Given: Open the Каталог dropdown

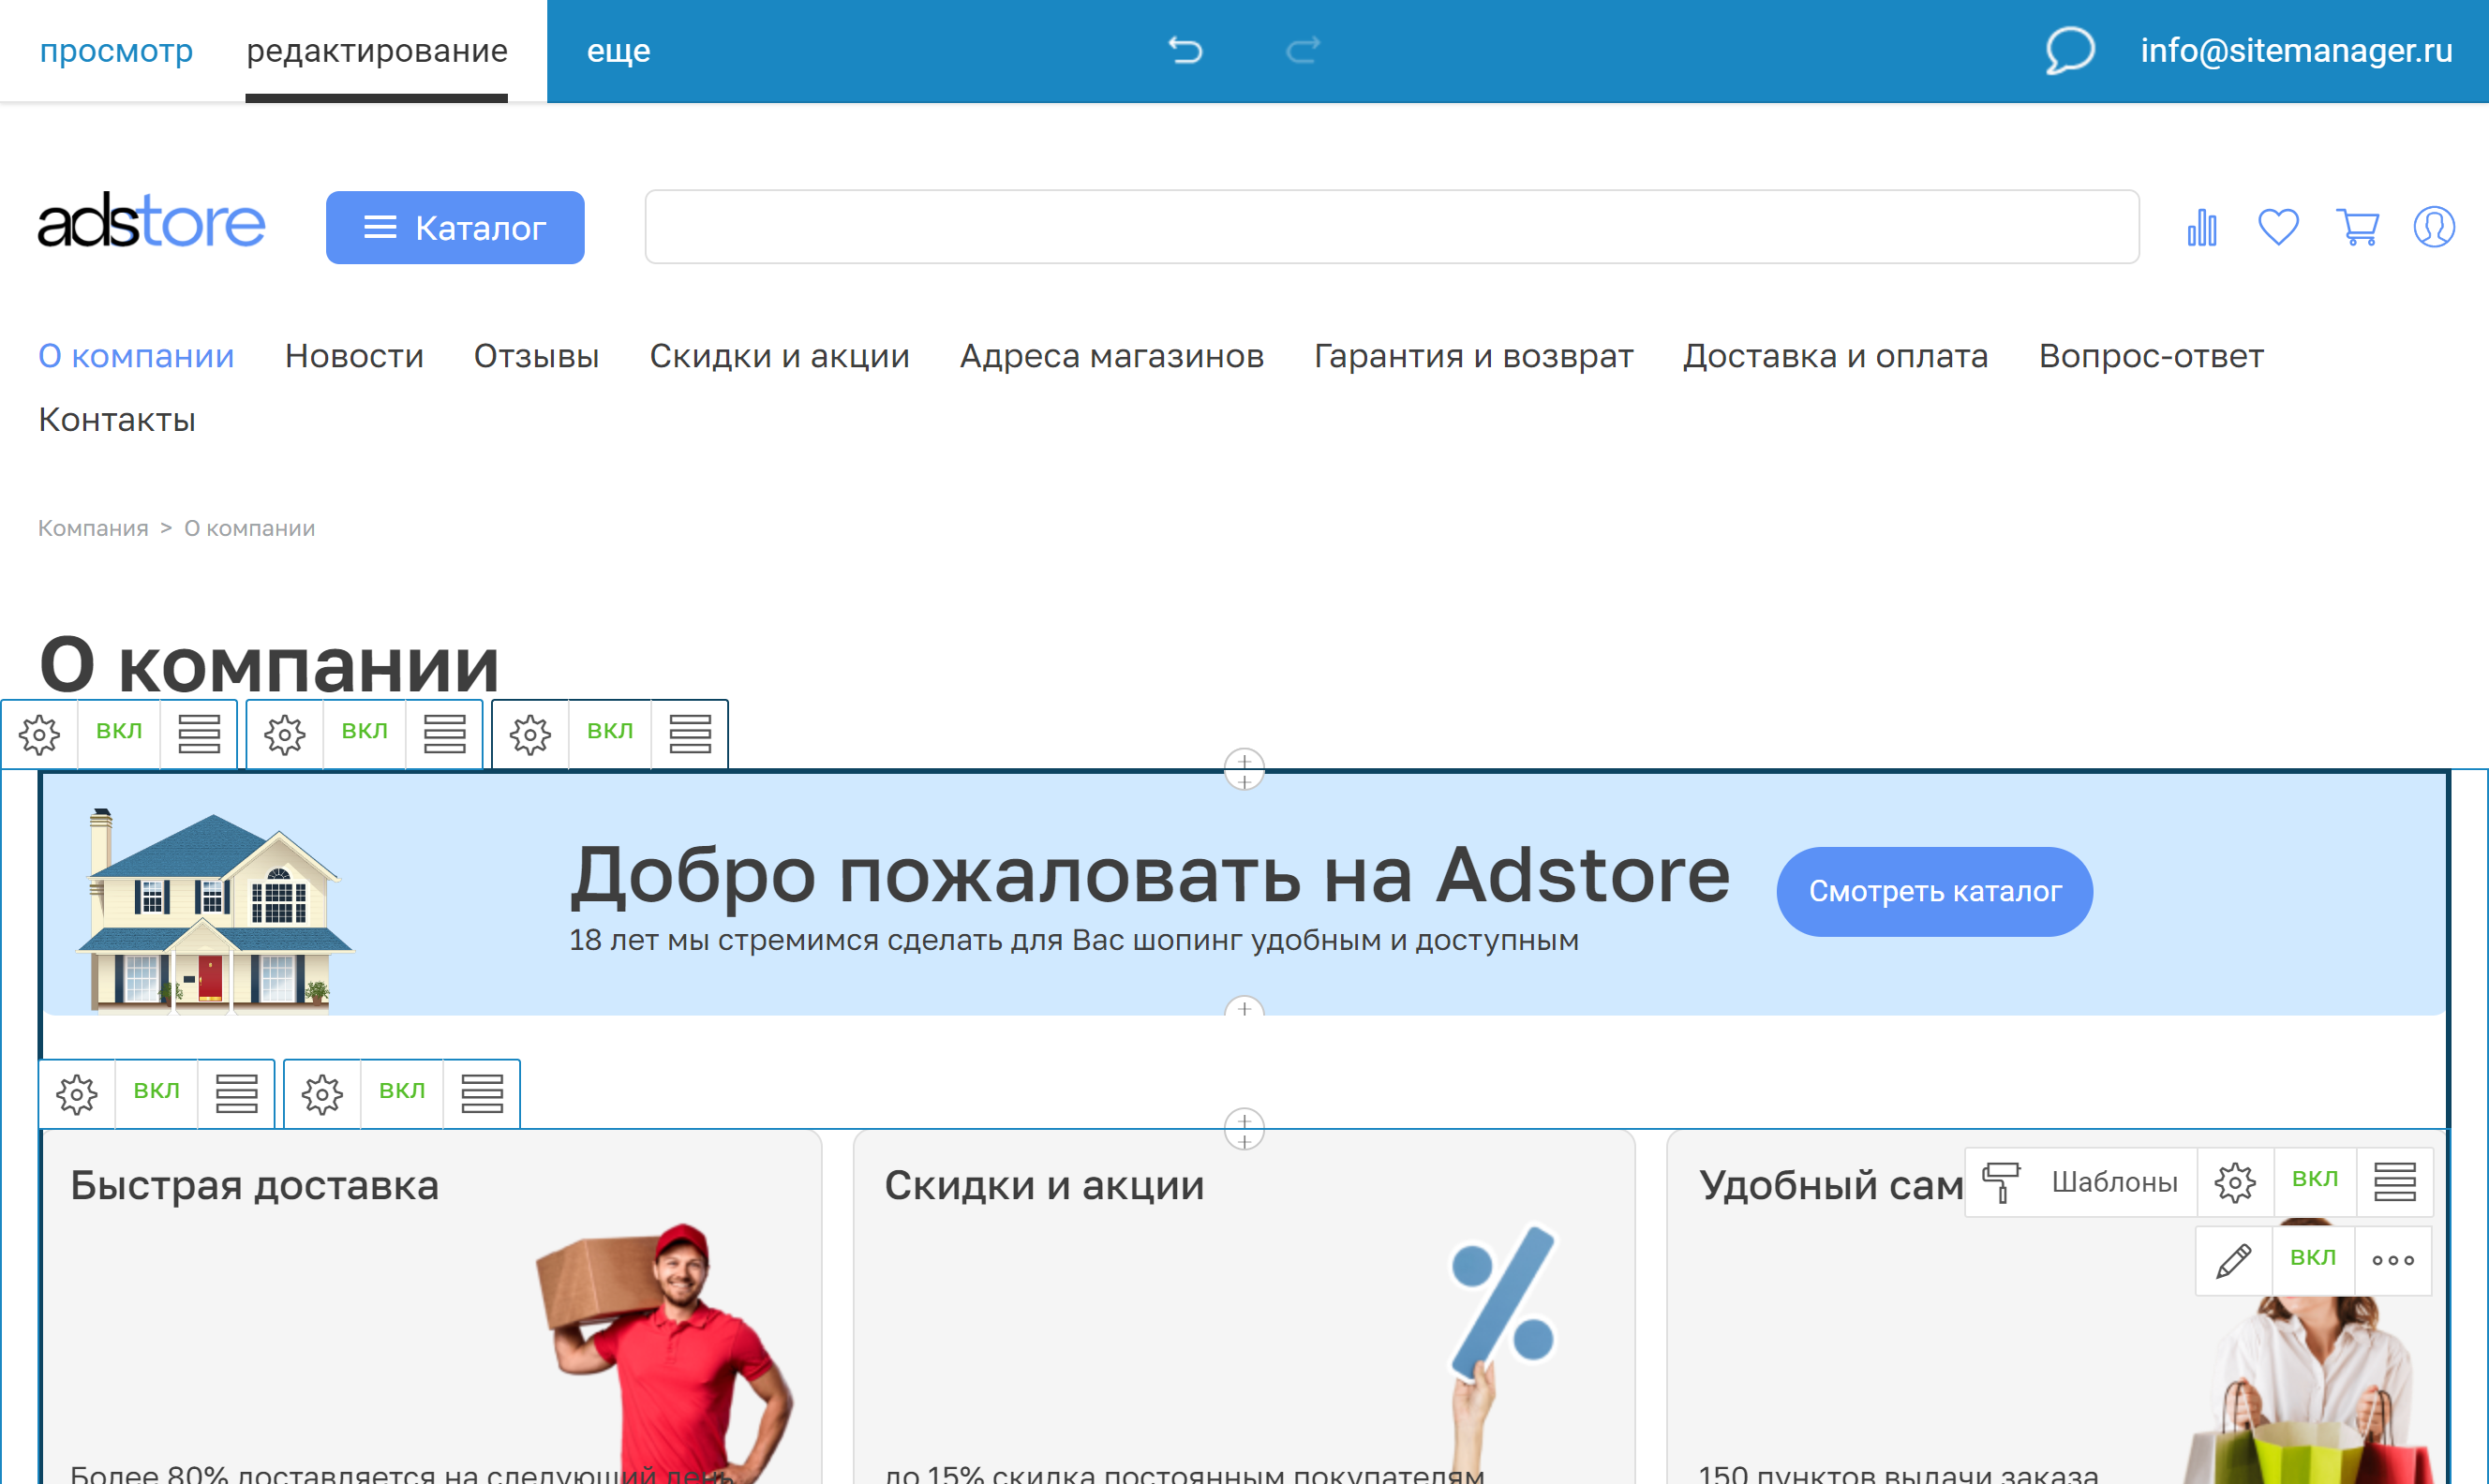Looking at the screenshot, I should coord(455,227).
